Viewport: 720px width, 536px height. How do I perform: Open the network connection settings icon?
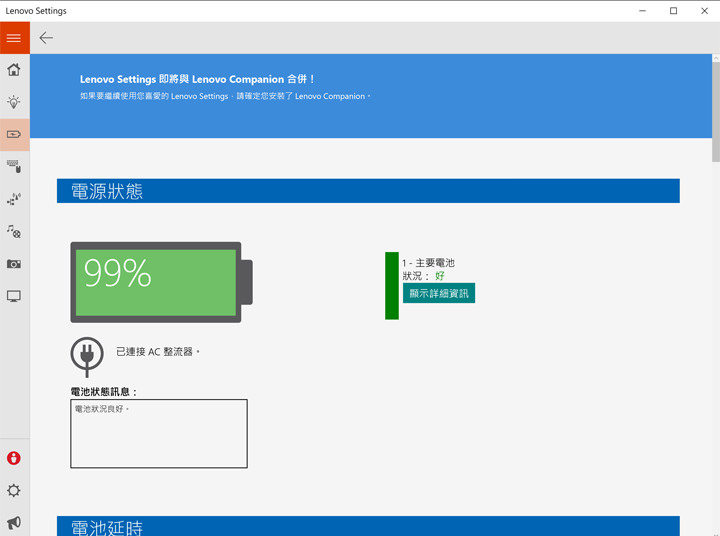tap(14, 199)
